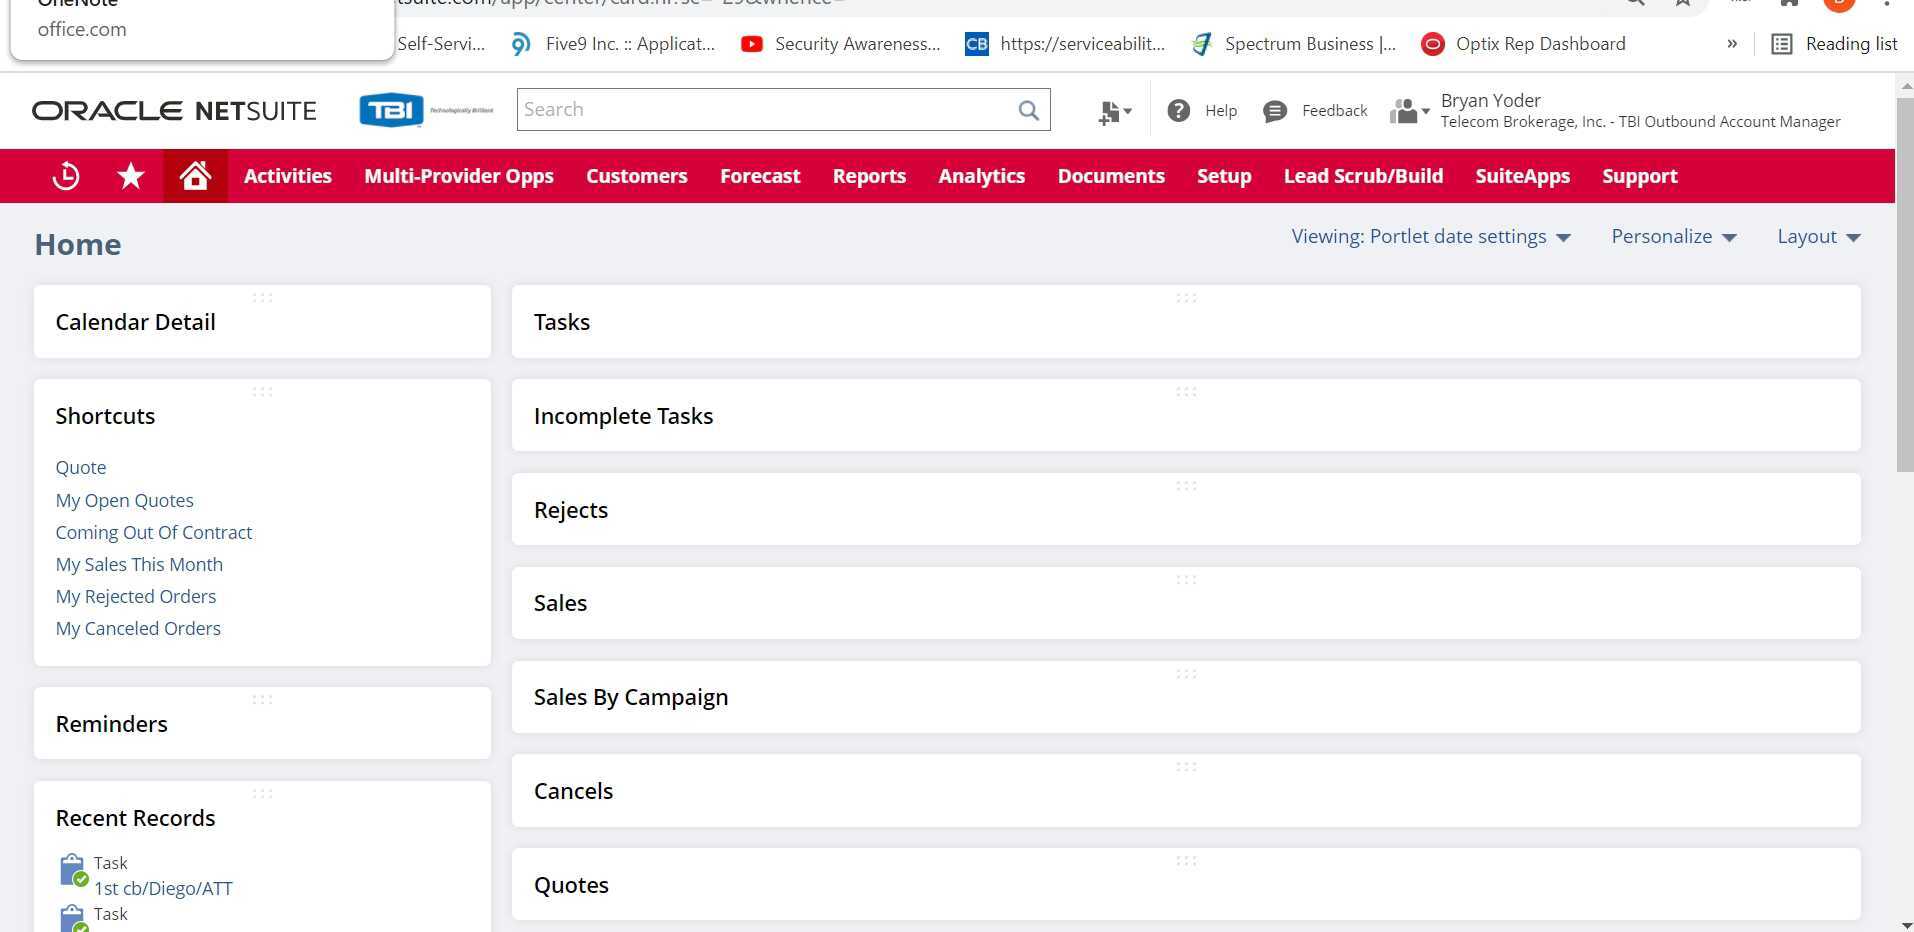1914x932 pixels.
Task: Open the Multi-Provider Opps menu
Action: pyautogui.click(x=459, y=175)
